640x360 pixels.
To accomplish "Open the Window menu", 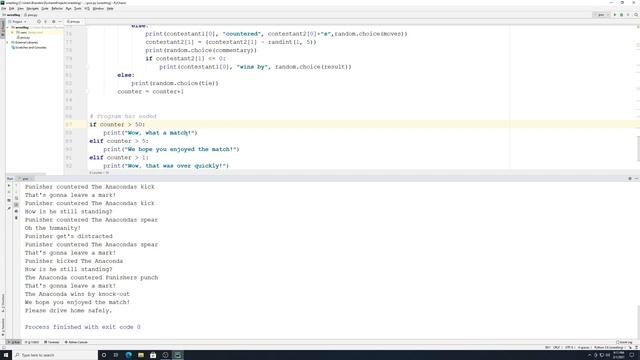I will (98, 9).
